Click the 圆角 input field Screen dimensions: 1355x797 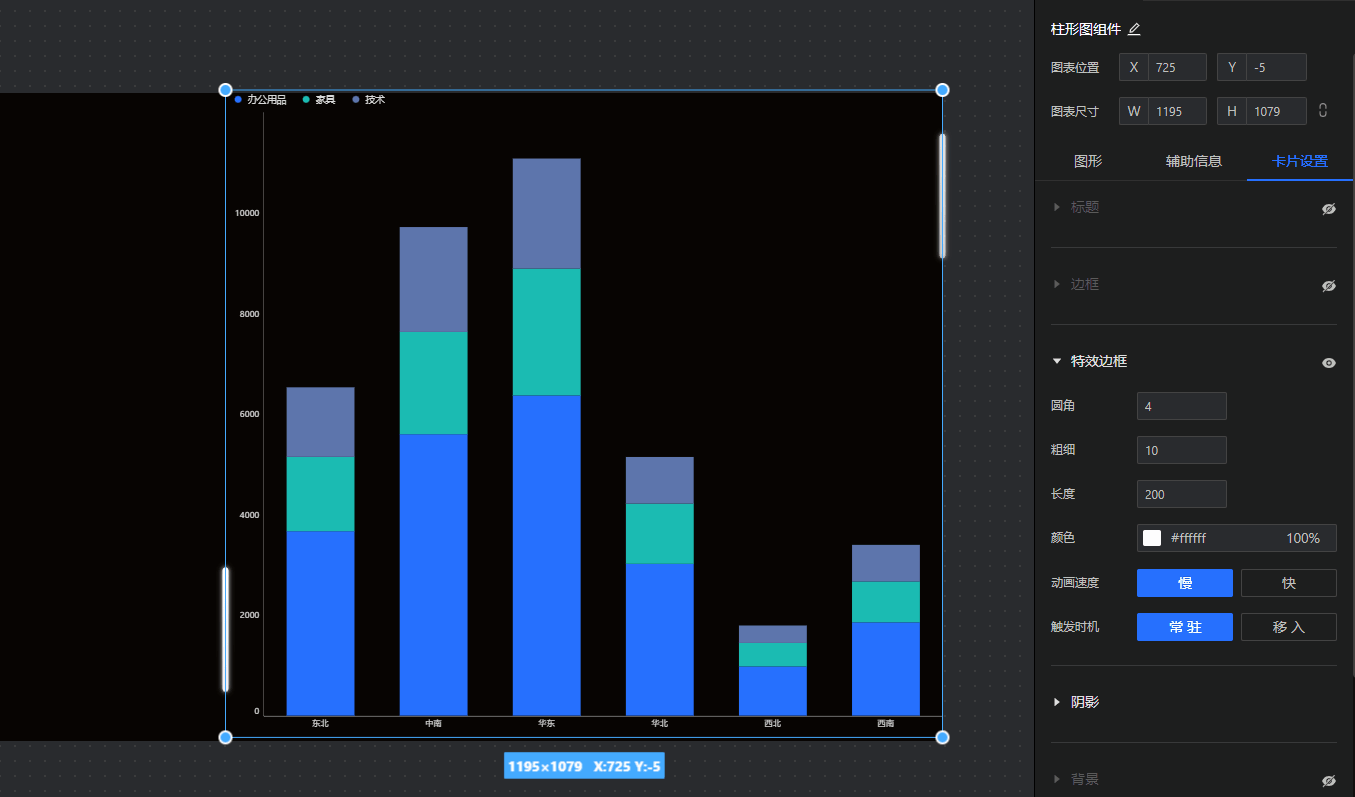point(1181,406)
